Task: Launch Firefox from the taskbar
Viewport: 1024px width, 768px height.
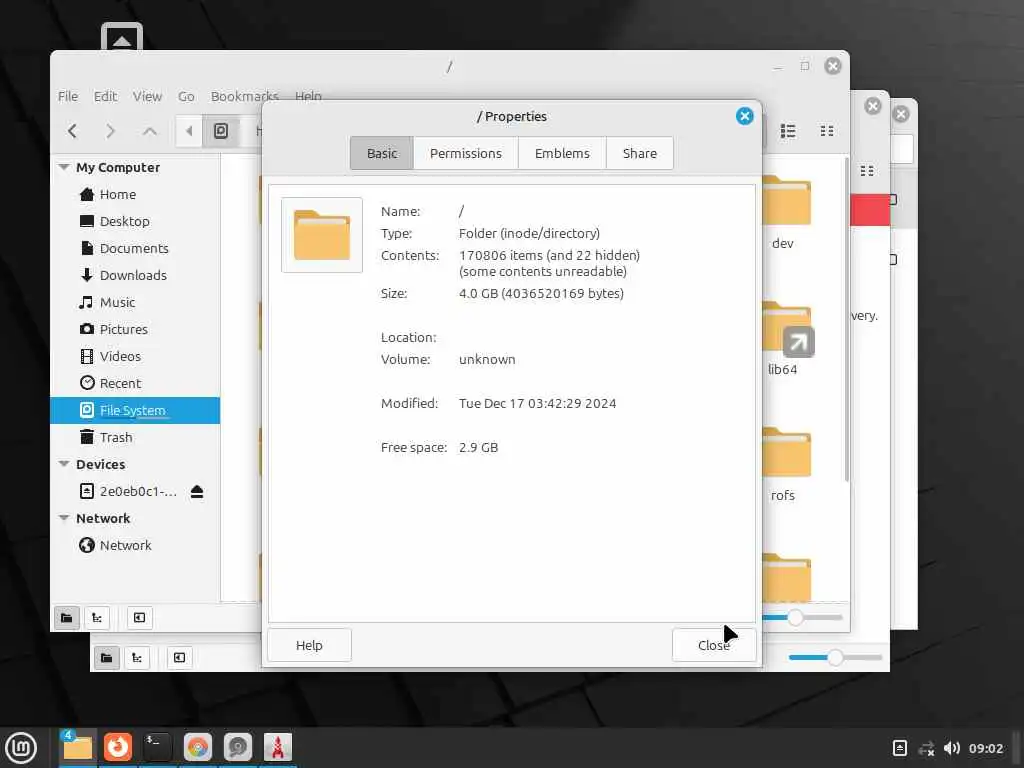Action: (x=118, y=747)
